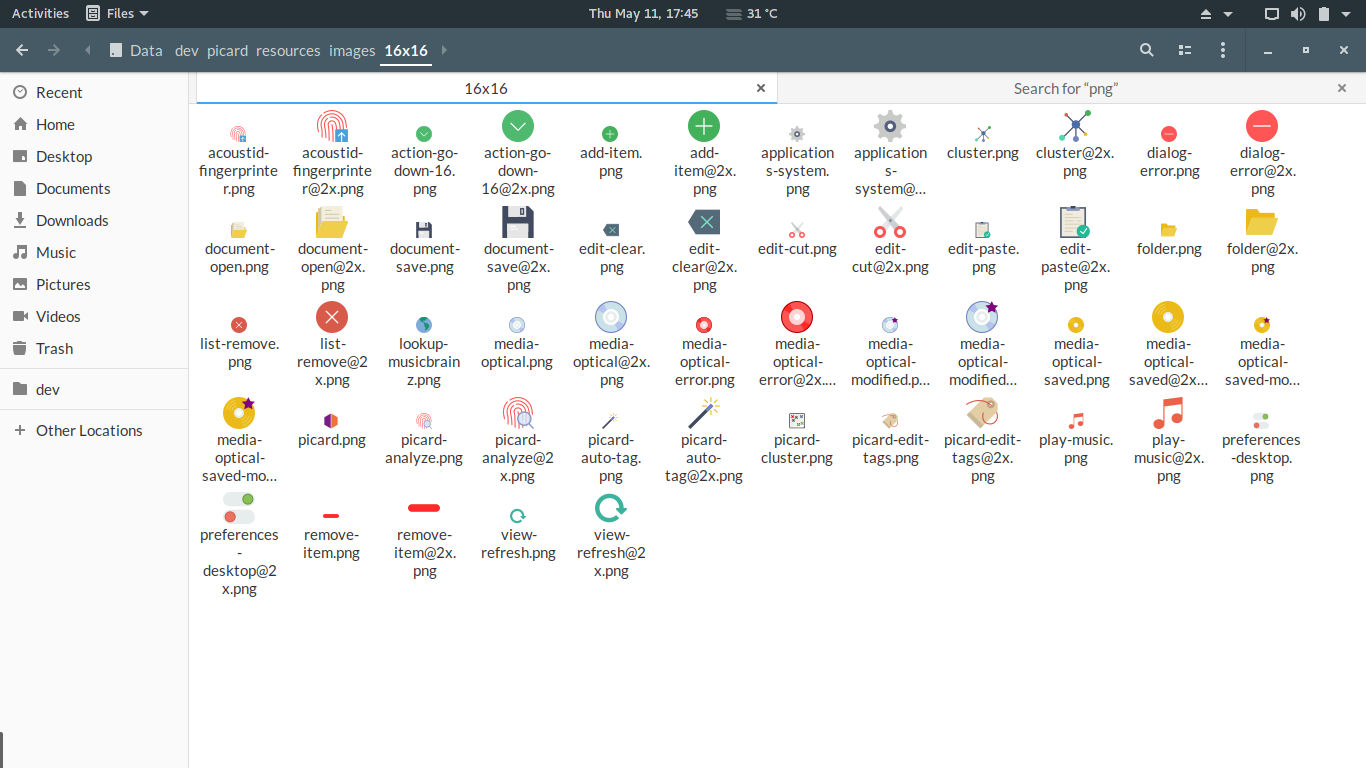Click the search magnifier icon in header
The width and height of the screenshot is (1366, 768).
click(x=1147, y=50)
